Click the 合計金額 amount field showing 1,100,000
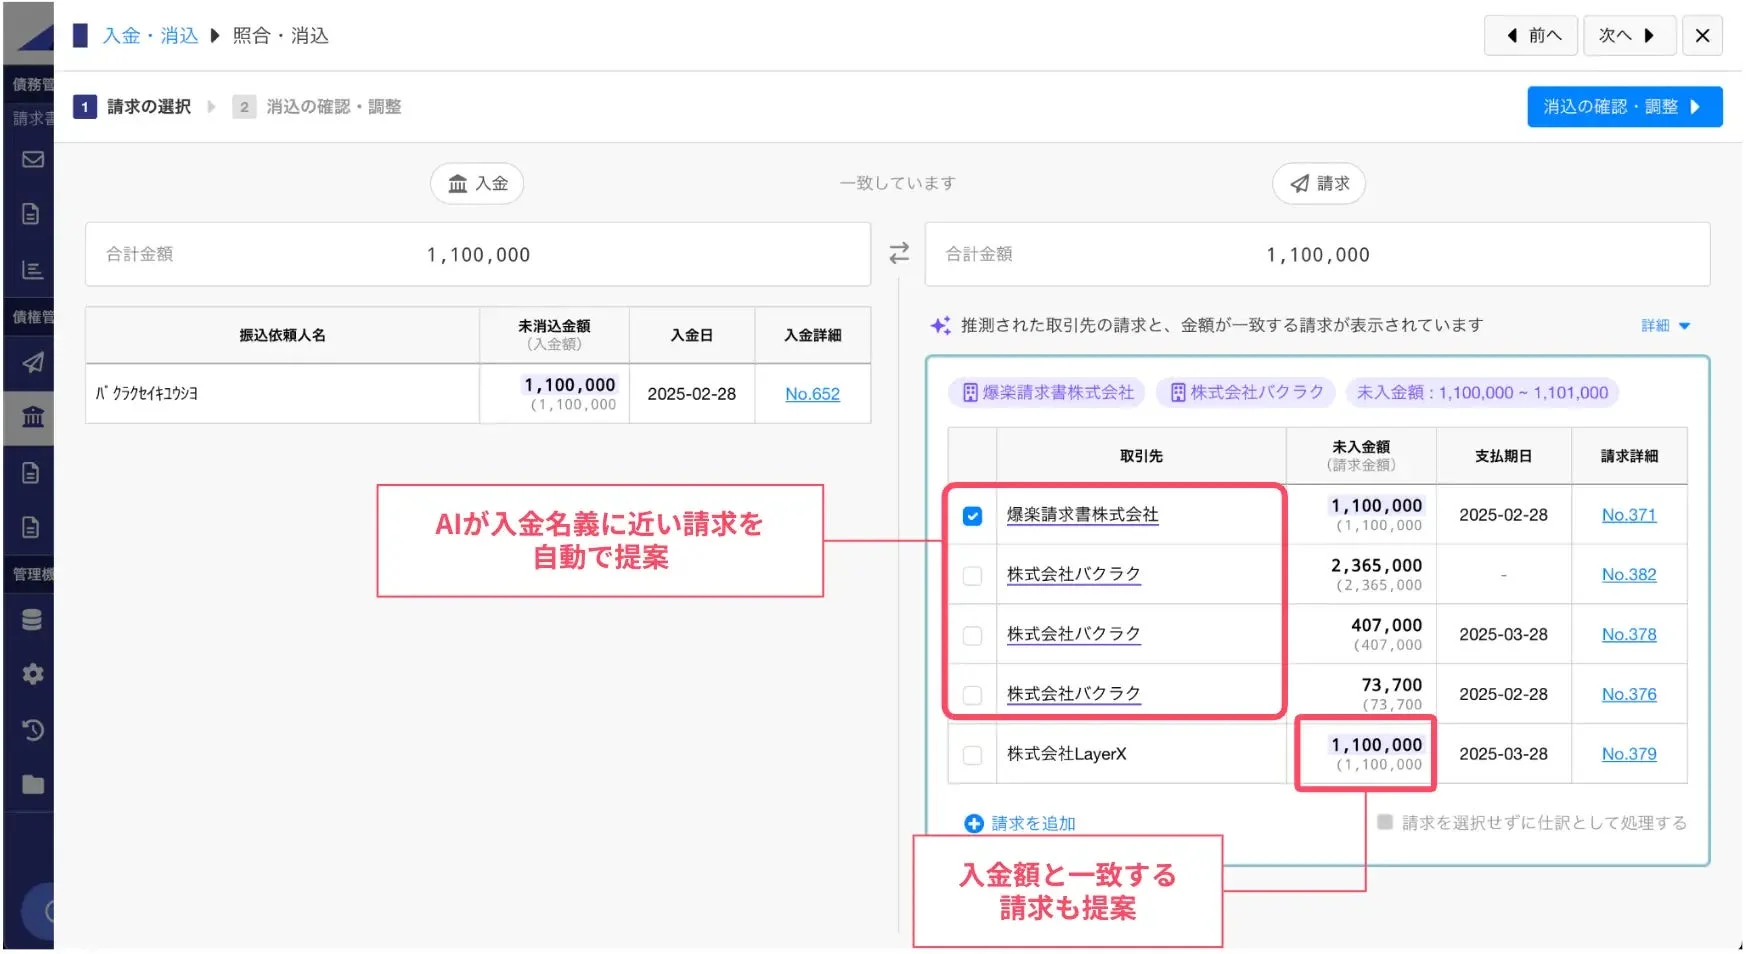Image resolution: width=1750 pixels, height=954 pixels. pos(476,253)
